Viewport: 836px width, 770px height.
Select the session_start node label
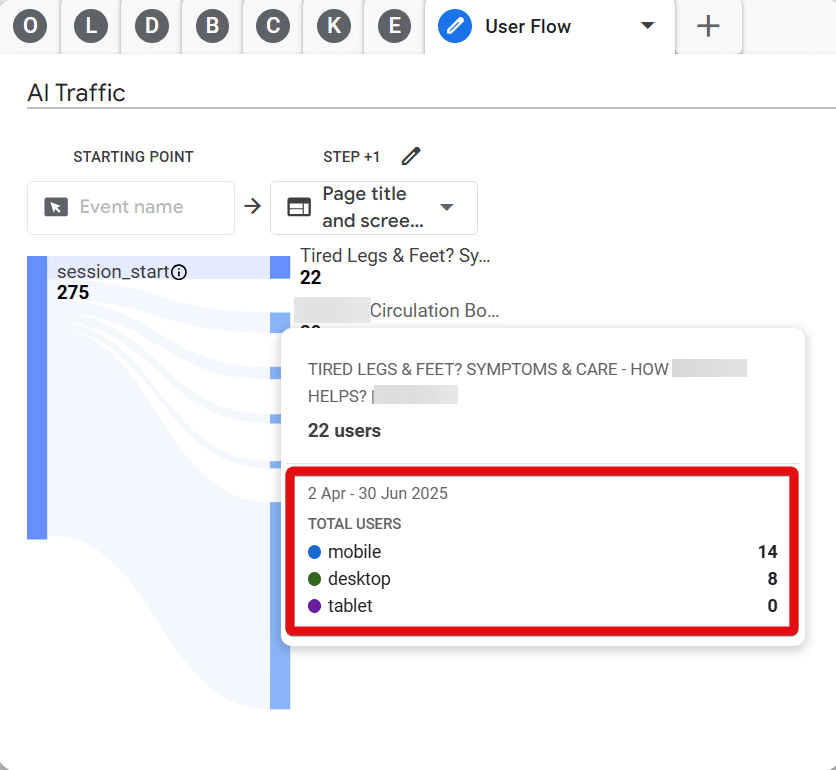[113, 271]
